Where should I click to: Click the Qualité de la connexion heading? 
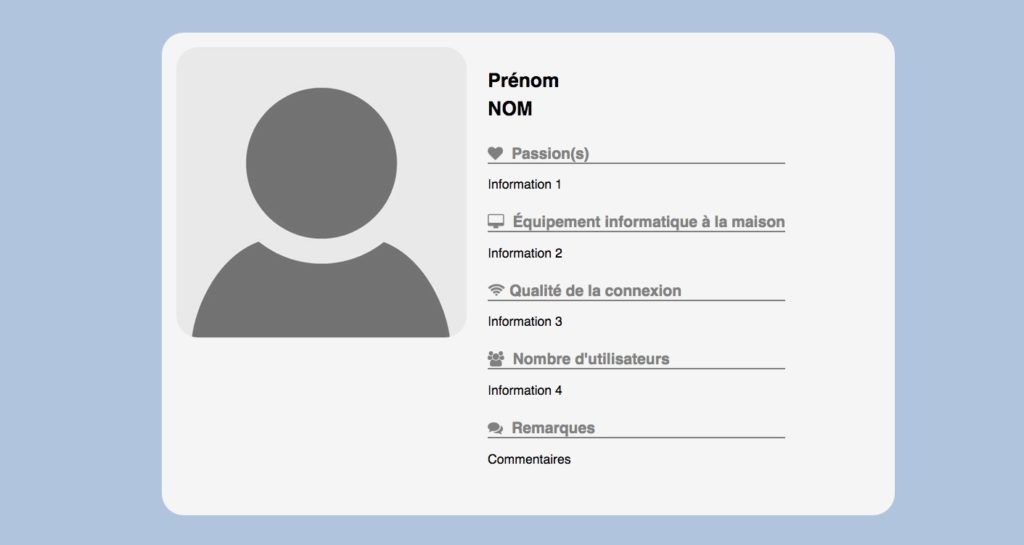595,290
